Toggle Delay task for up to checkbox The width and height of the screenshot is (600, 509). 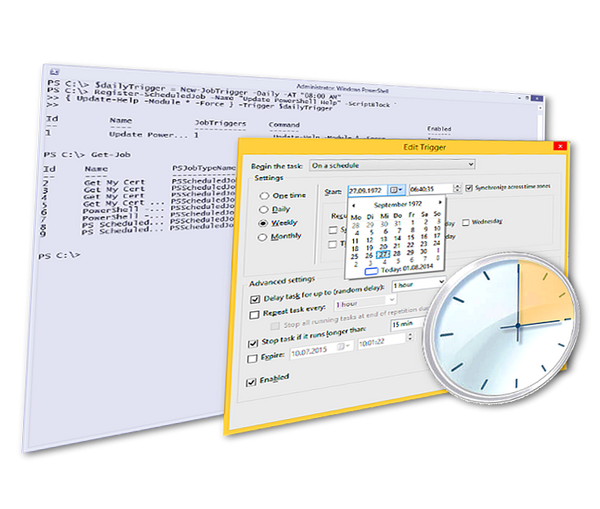coord(255,299)
